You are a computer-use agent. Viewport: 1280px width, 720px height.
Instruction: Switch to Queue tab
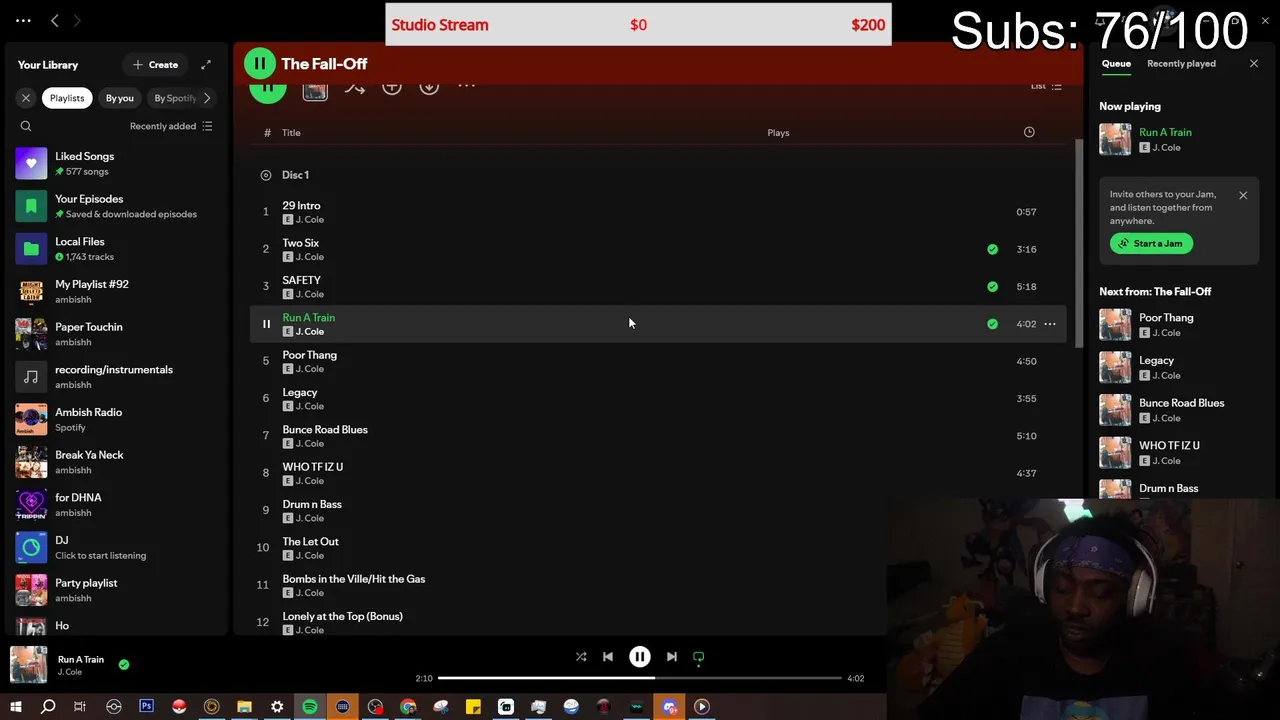click(x=1116, y=63)
